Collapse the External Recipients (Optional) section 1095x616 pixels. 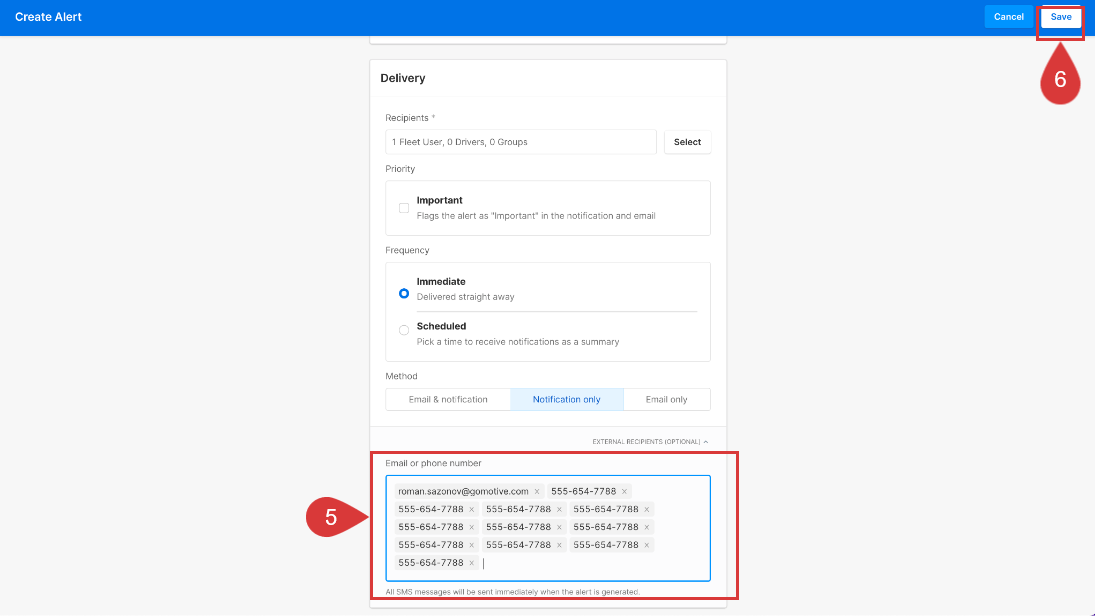coord(650,441)
